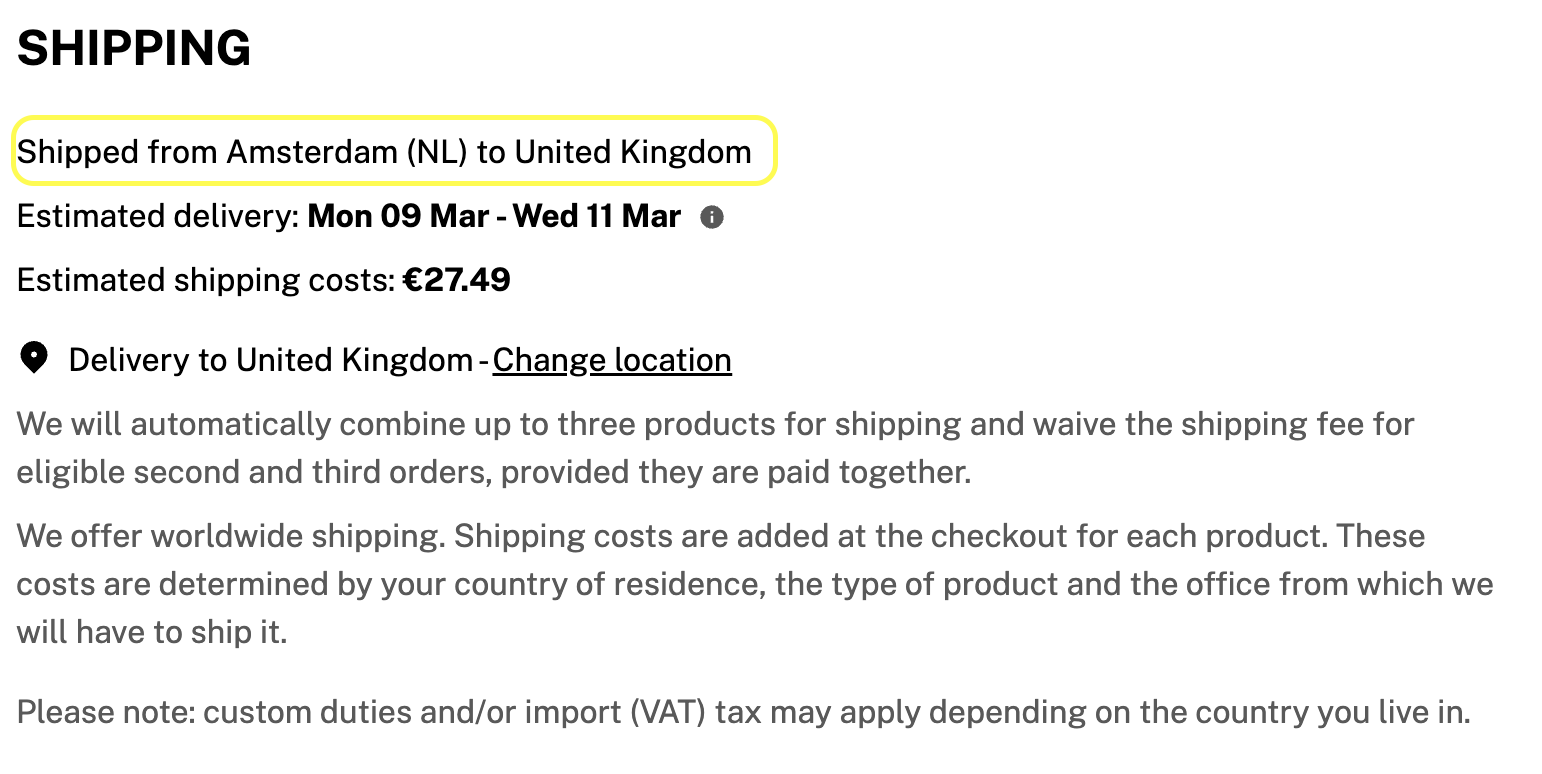The height and width of the screenshot is (774, 1542).
Task: Click the 'Estimated delivery:' label
Action: pyautogui.click(x=158, y=217)
